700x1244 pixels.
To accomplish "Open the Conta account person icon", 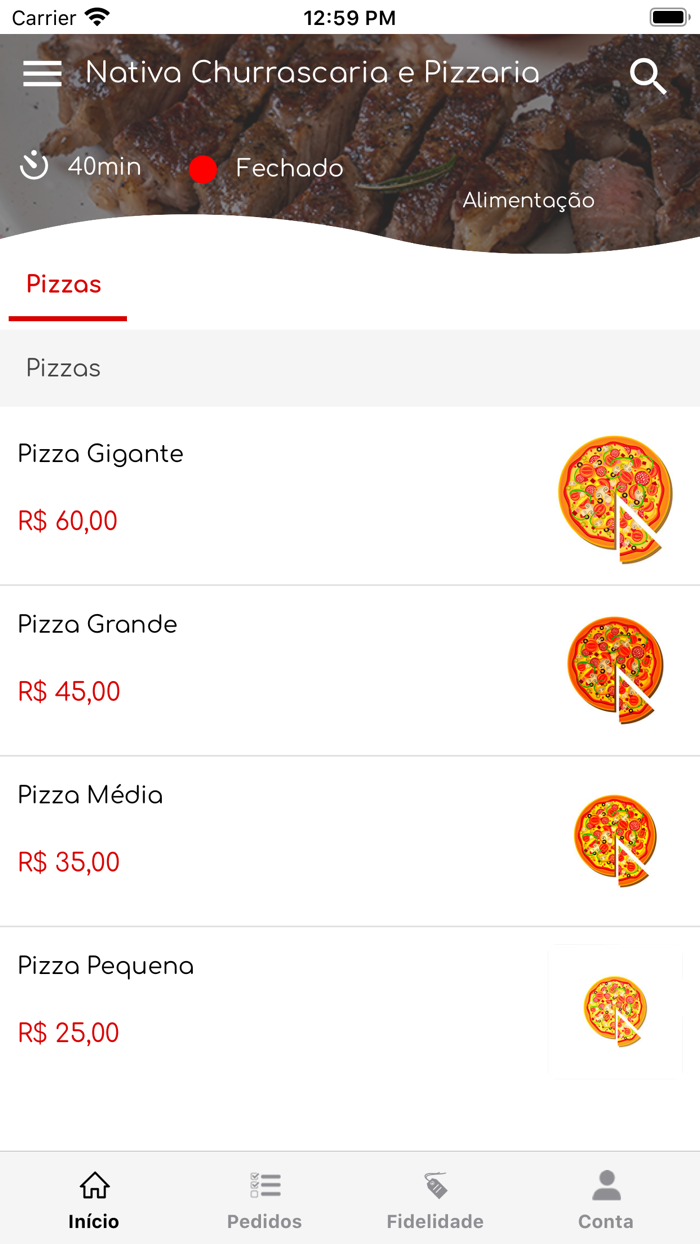I will 605,1184.
